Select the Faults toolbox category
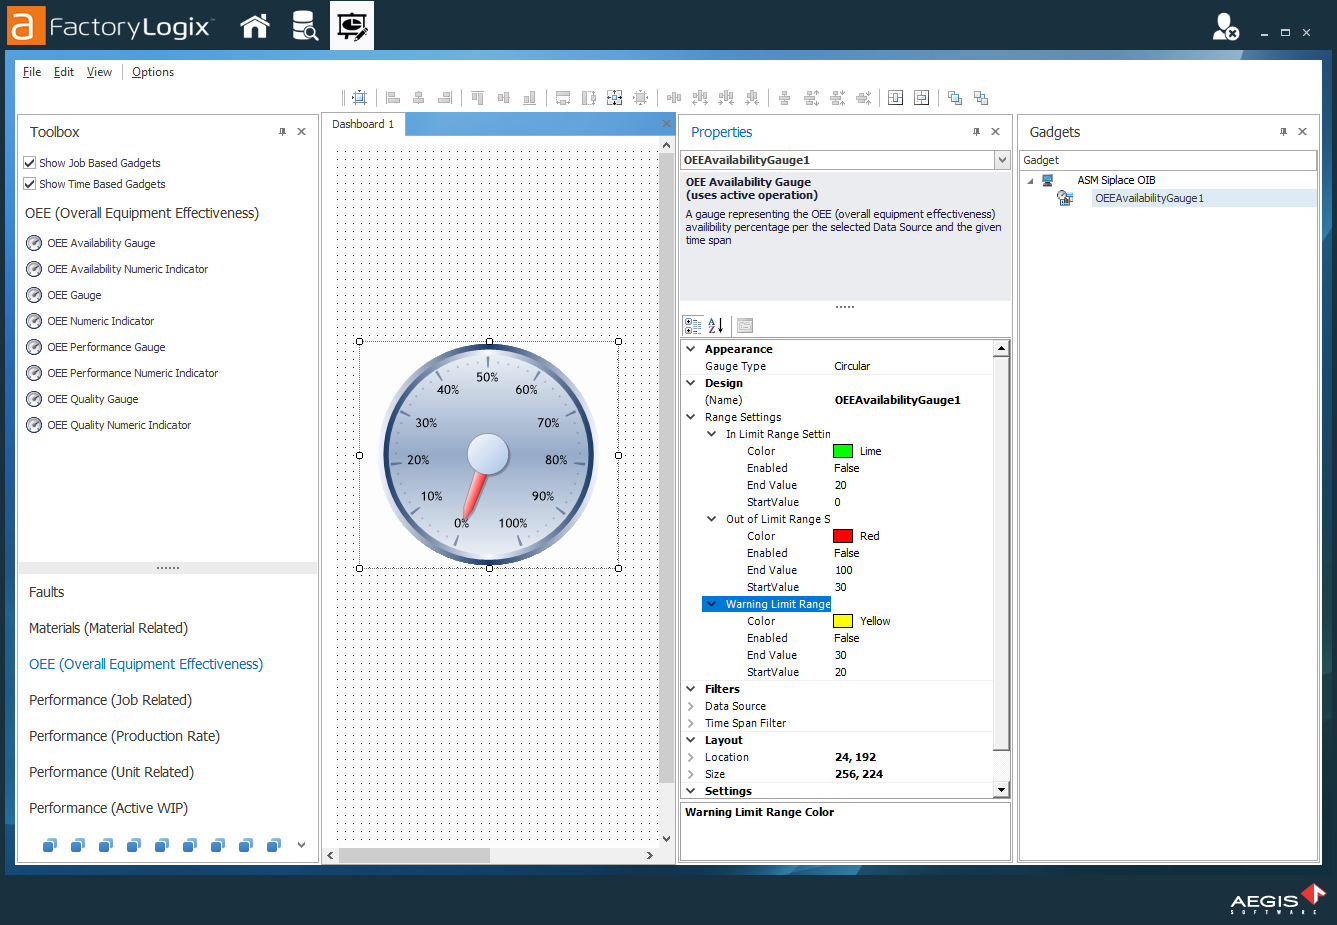 47,592
